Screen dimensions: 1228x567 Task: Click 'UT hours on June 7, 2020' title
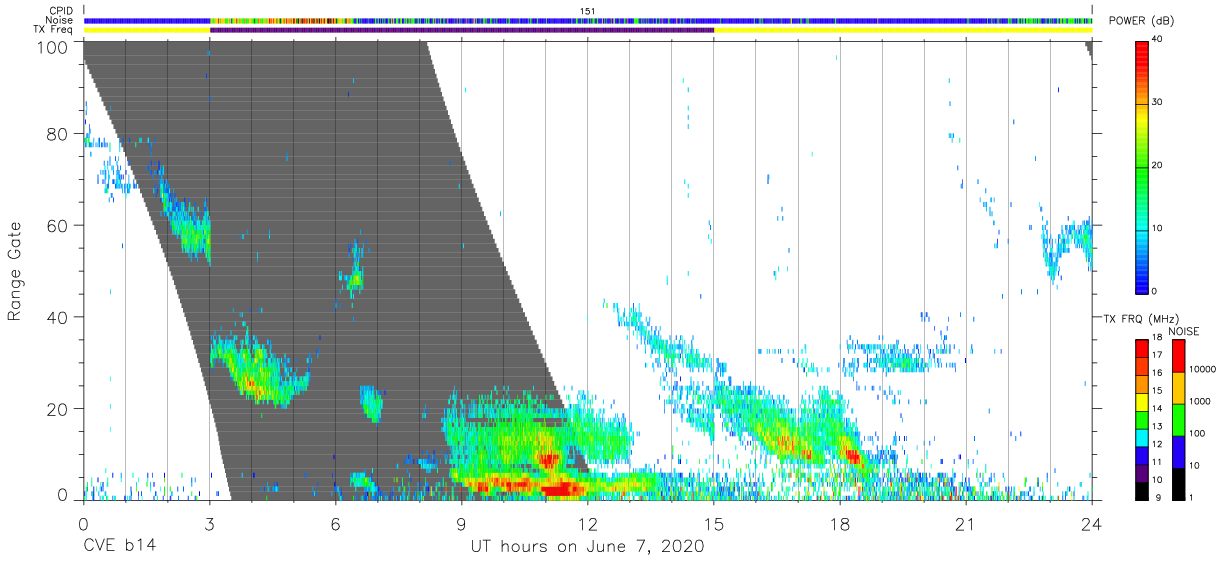[x=588, y=547]
